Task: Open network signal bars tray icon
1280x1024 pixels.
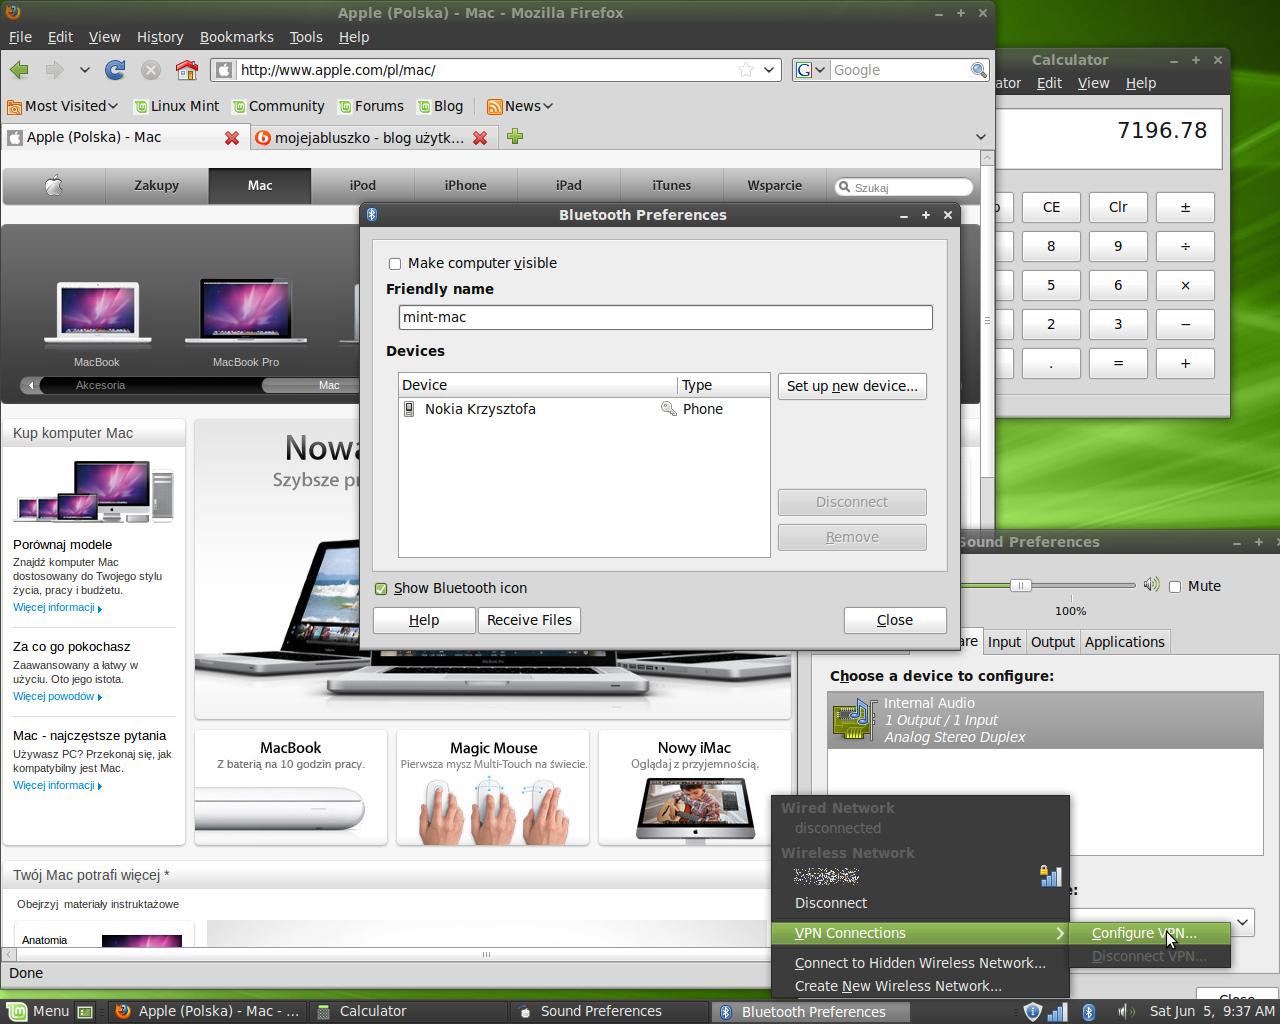Action: (1058, 1011)
